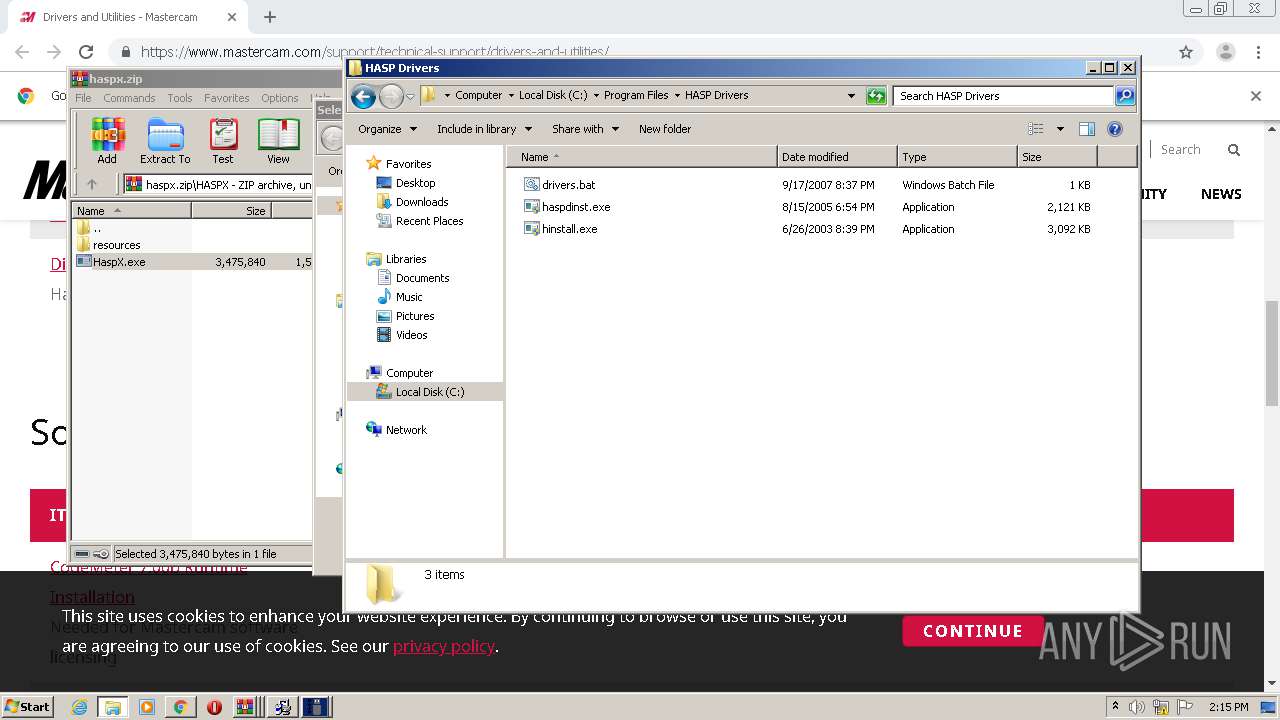Screen dimensions: 1280x720
Task: Open Organize dropdown in Explorer
Action: coord(387,129)
